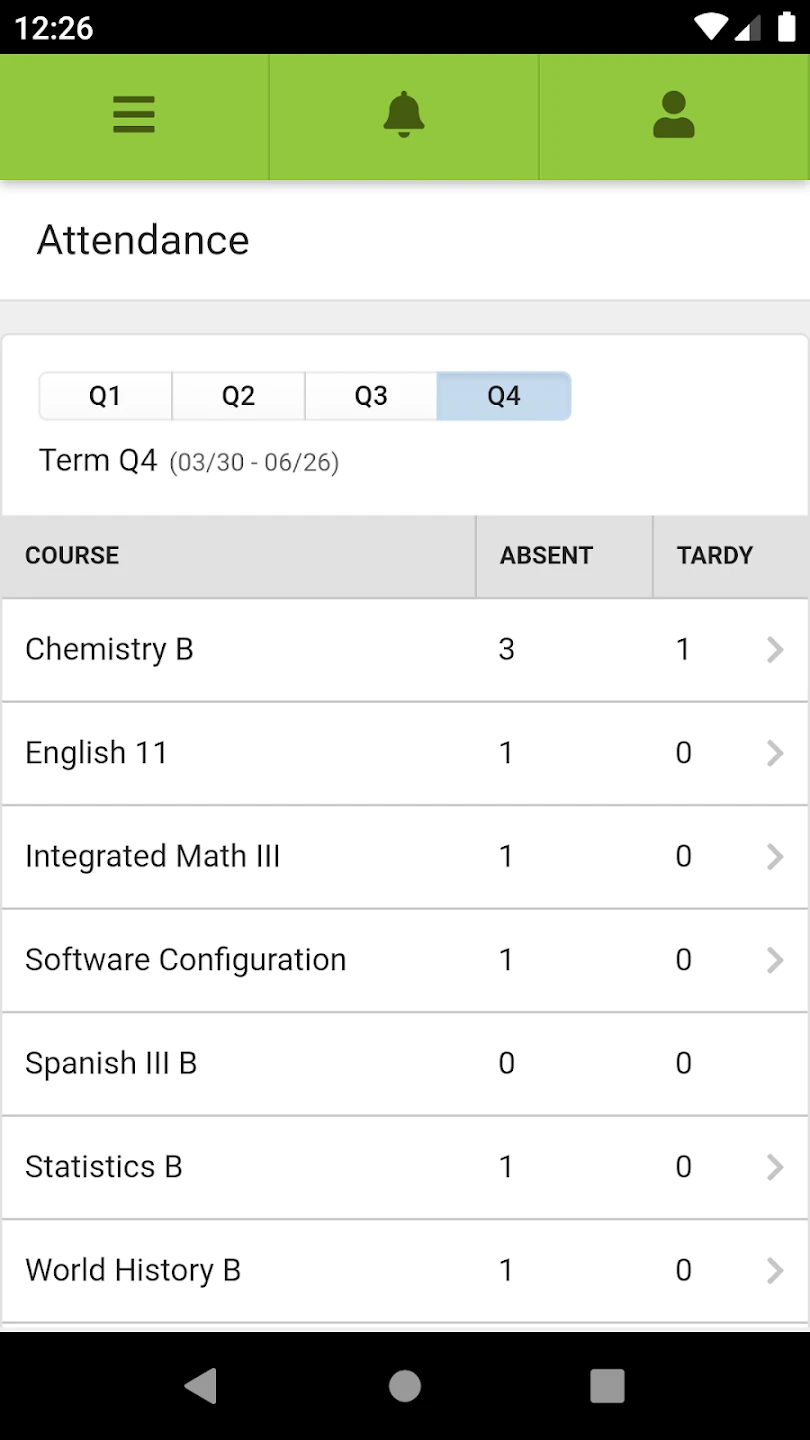Open the user profile icon
Viewport: 810px width, 1440px height.
tap(673, 116)
